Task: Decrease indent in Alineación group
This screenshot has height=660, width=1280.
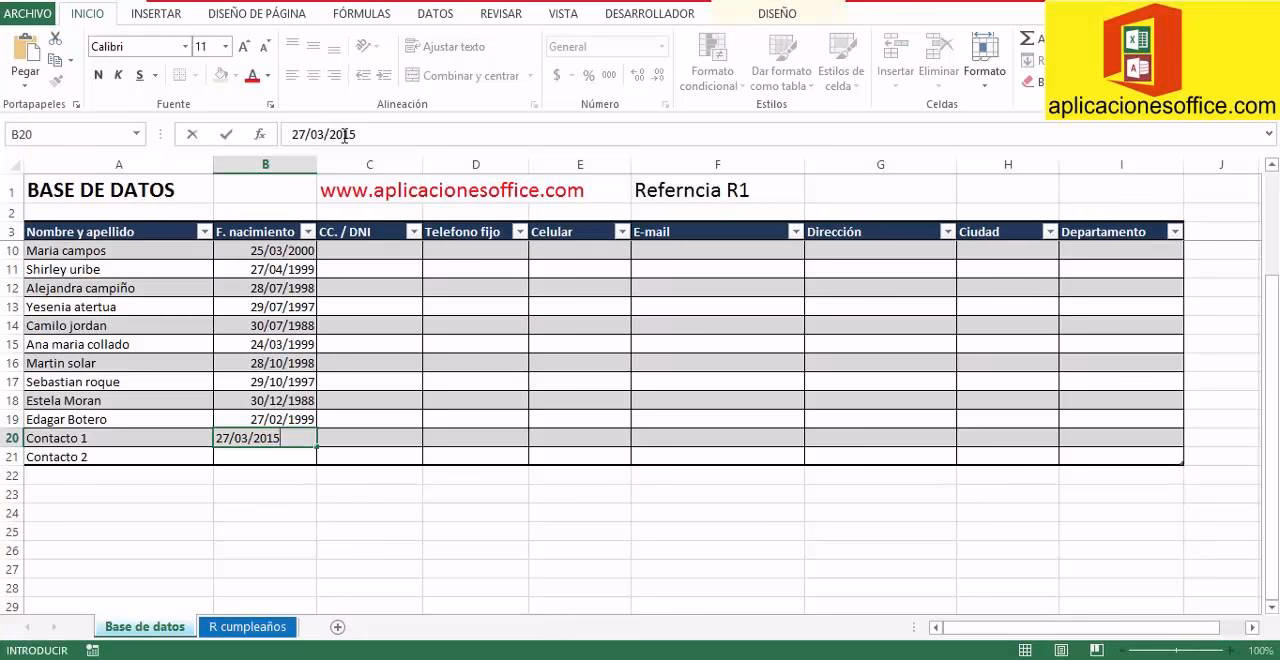Action: (362, 75)
